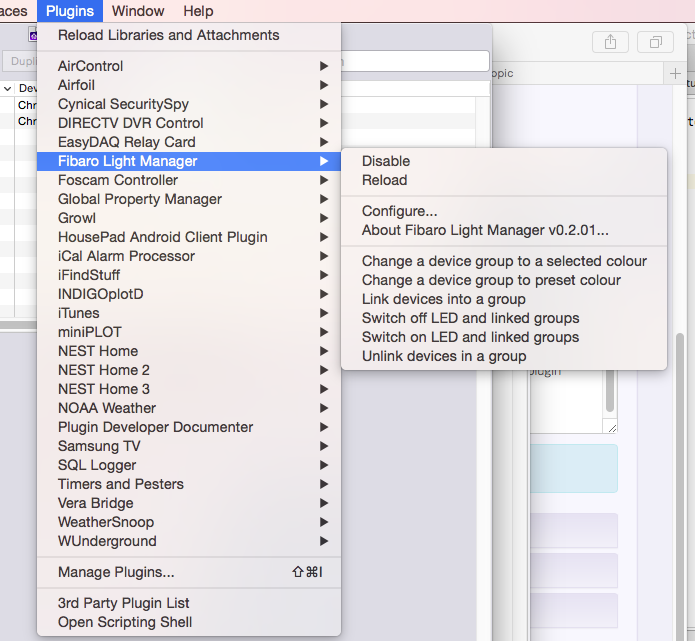Viewport: 695px width, 641px height.
Task: Open Foscam Controller submenu
Action: pyautogui.click(x=189, y=180)
